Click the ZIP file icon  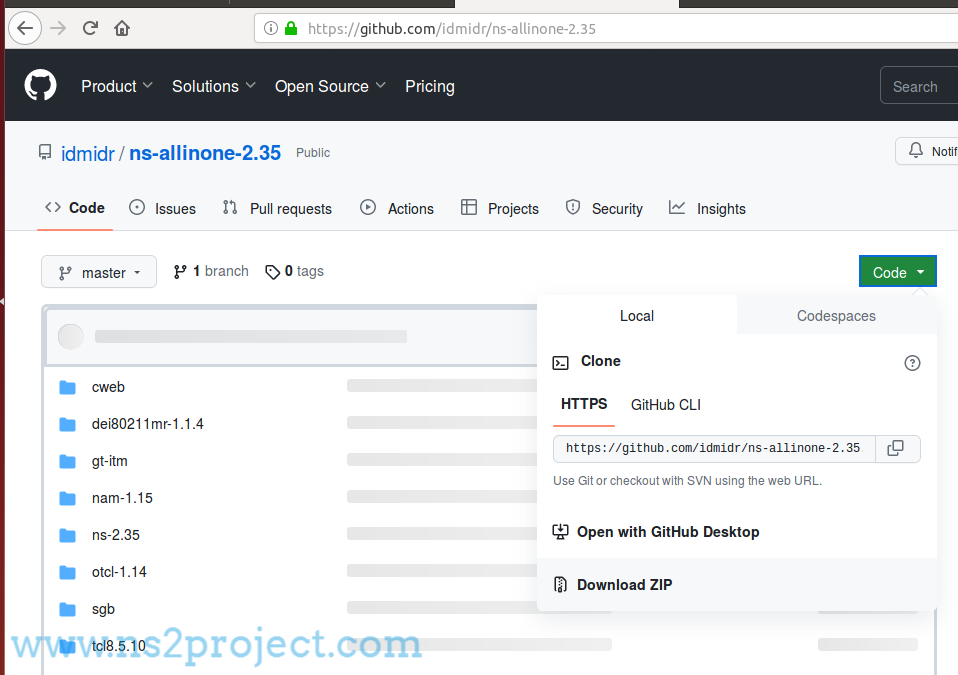coord(560,585)
